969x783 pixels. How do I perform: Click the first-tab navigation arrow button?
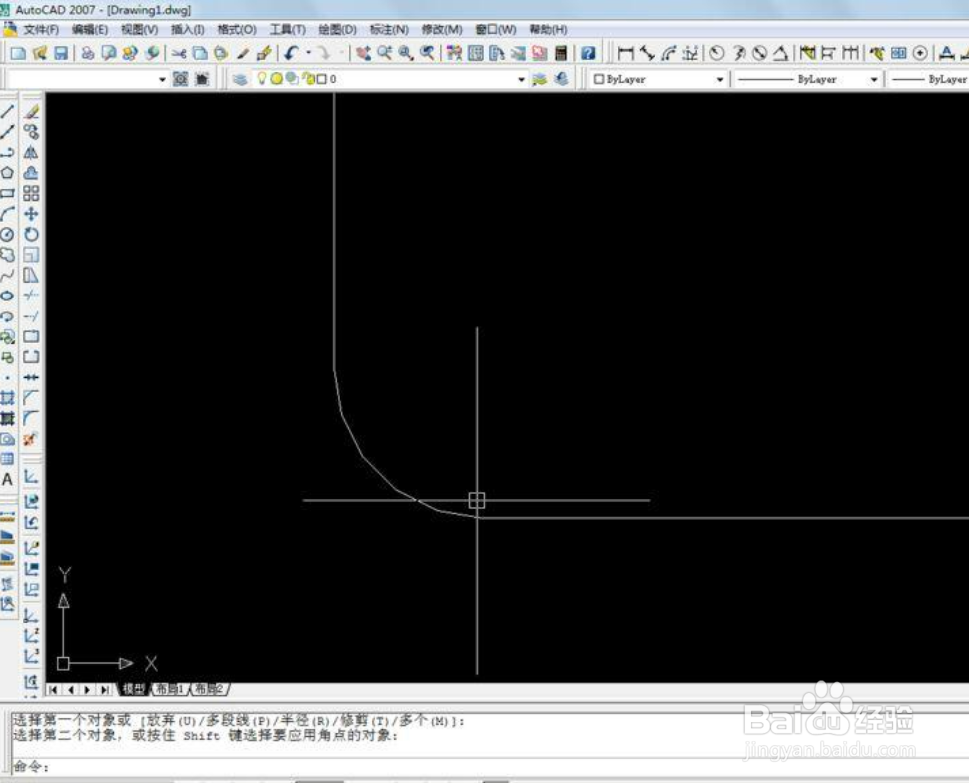click(x=54, y=690)
